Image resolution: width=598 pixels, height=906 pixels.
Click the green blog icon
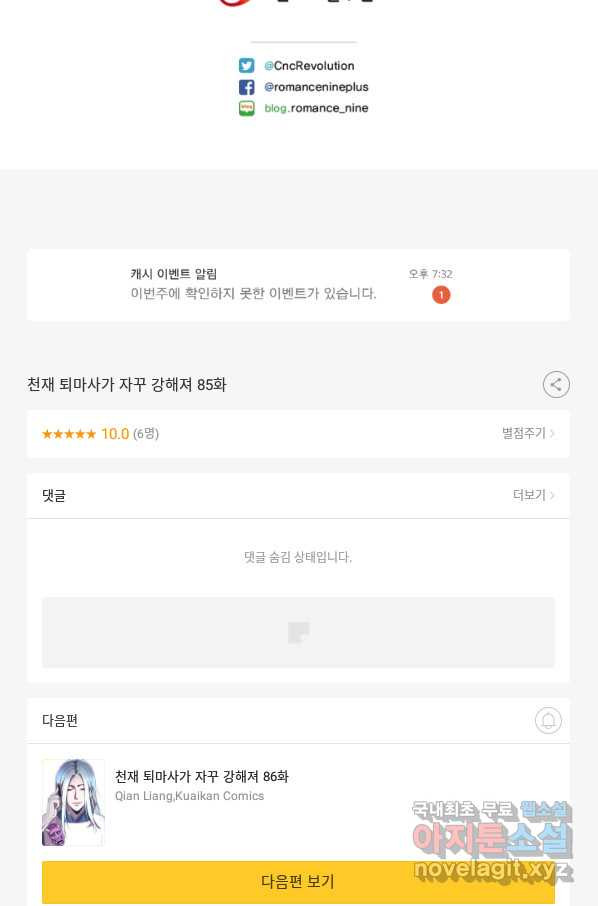click(x=247, y=108)
